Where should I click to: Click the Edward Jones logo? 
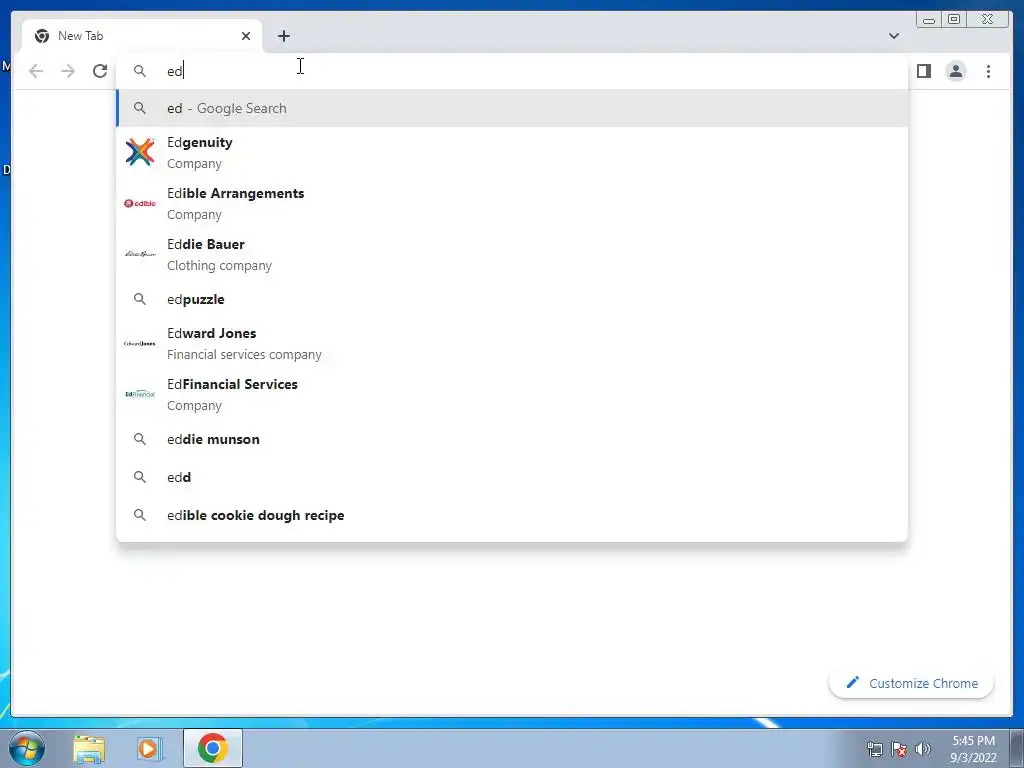coord(140,343)
